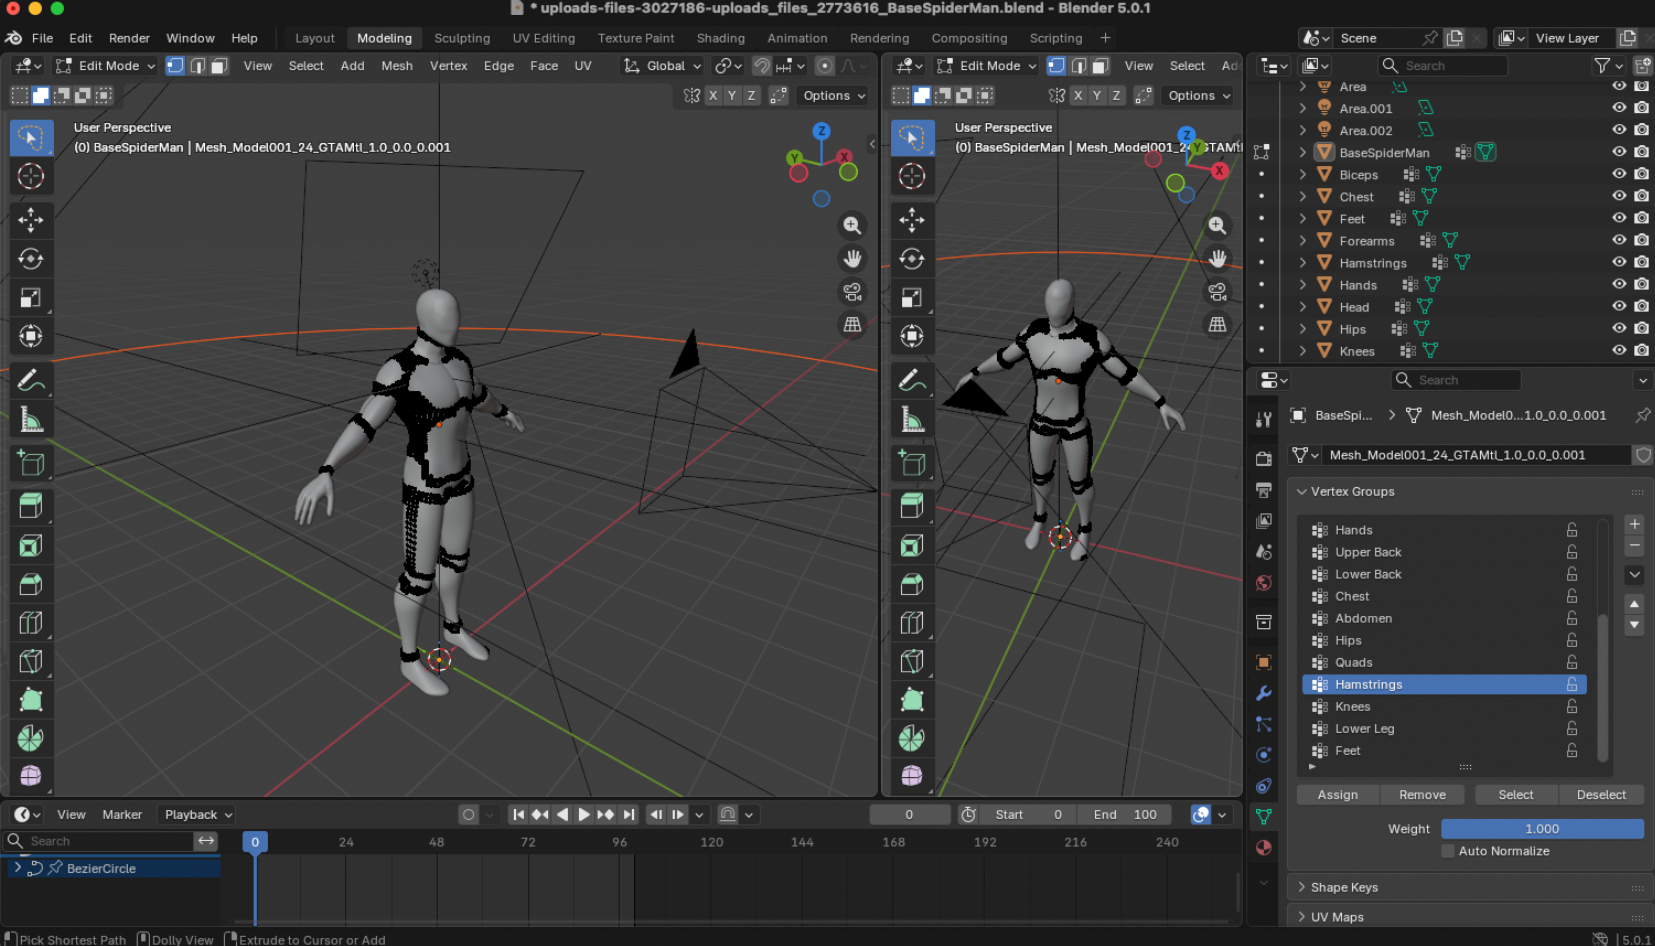This screenshot has width=1655, height=946.
Task: Toggle camera view in left viewport
Action: point(852,292)
